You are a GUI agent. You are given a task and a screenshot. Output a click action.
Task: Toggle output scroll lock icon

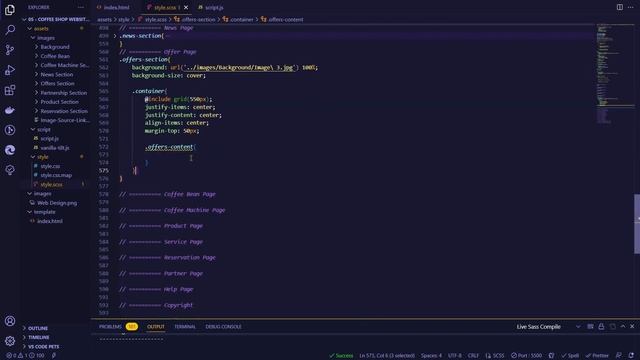pyautogui.click(x=601, y=327)
